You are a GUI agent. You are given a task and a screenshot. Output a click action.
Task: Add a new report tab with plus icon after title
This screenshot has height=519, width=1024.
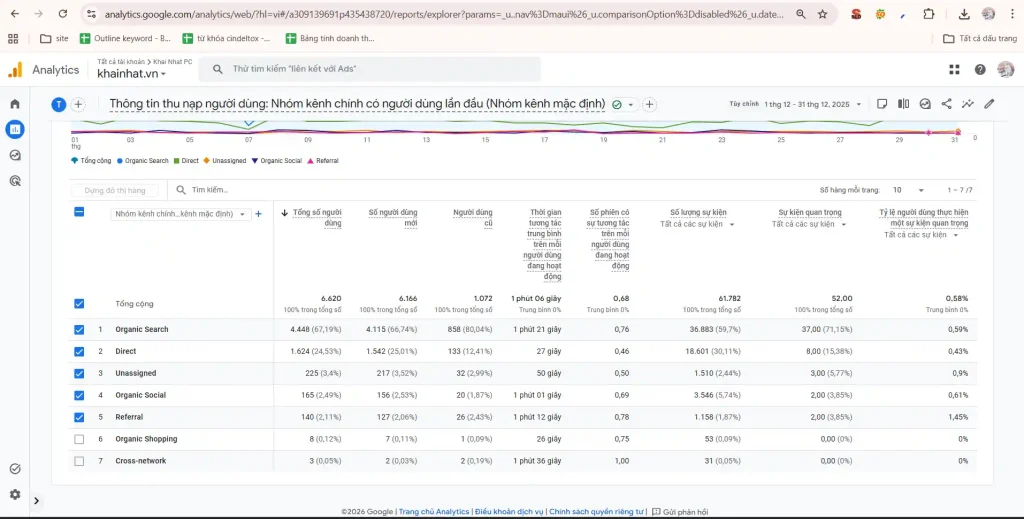point(649,104)
